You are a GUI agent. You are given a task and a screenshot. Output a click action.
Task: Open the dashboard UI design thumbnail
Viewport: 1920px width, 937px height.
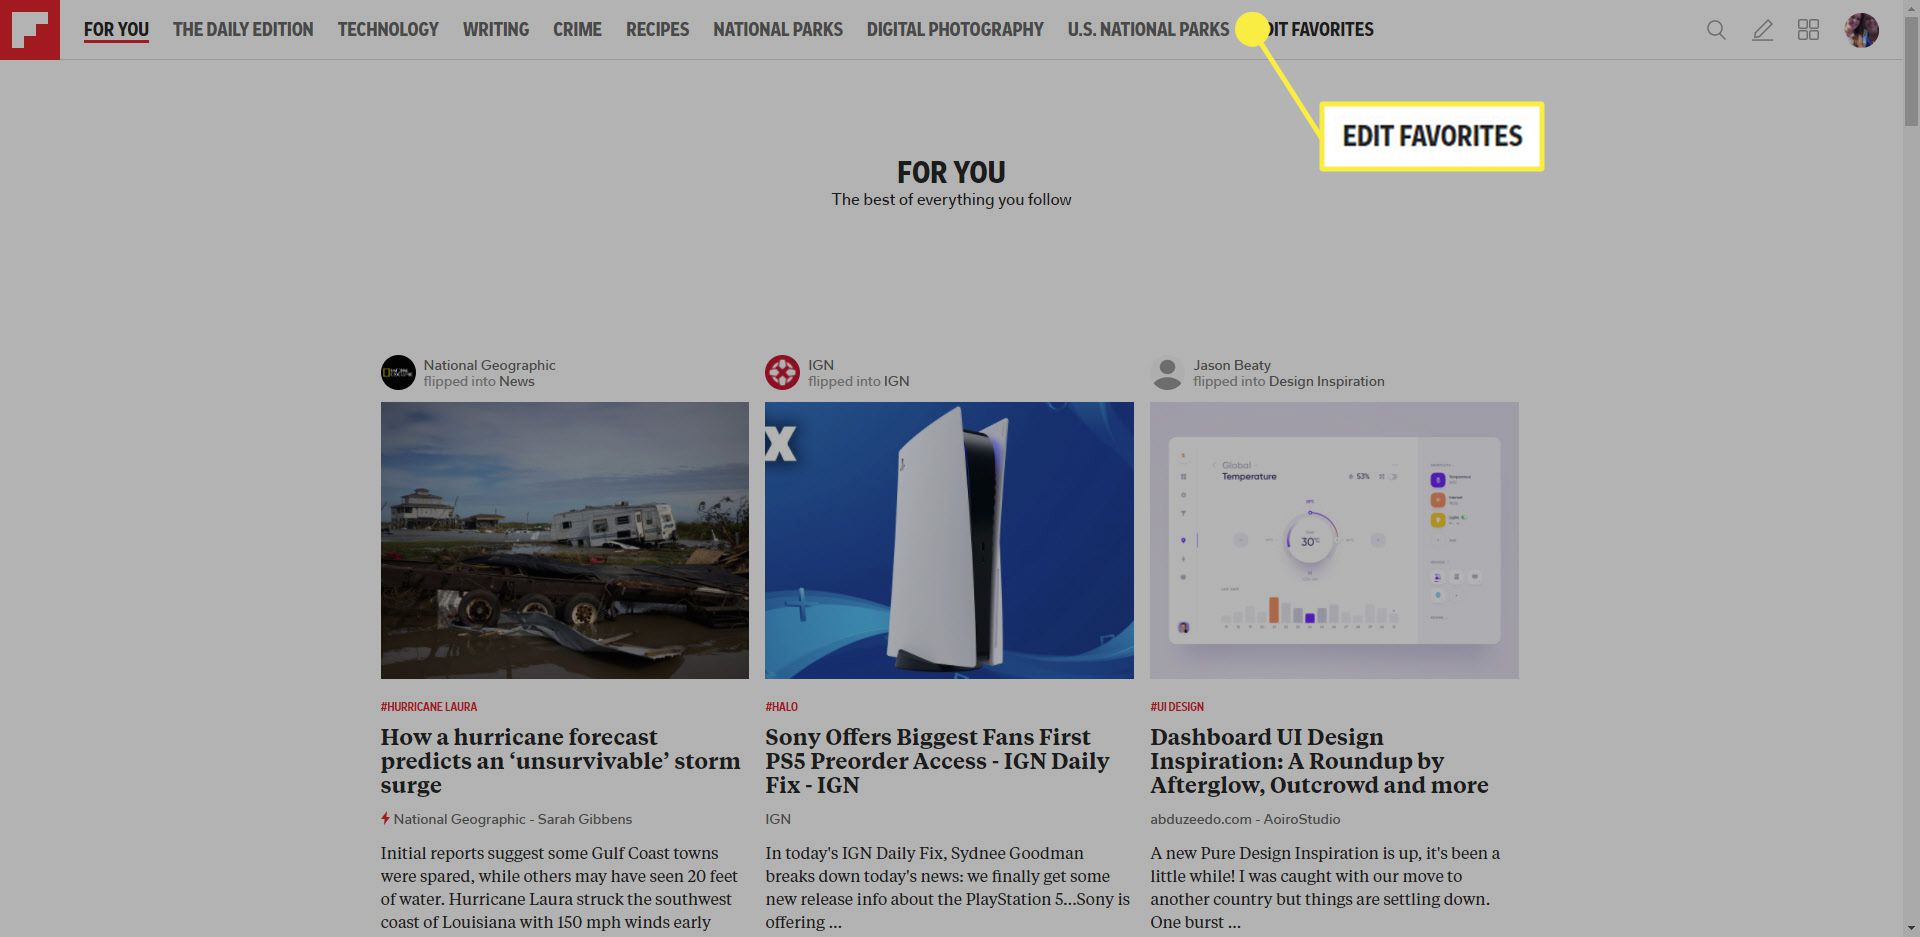point(1334,540)
